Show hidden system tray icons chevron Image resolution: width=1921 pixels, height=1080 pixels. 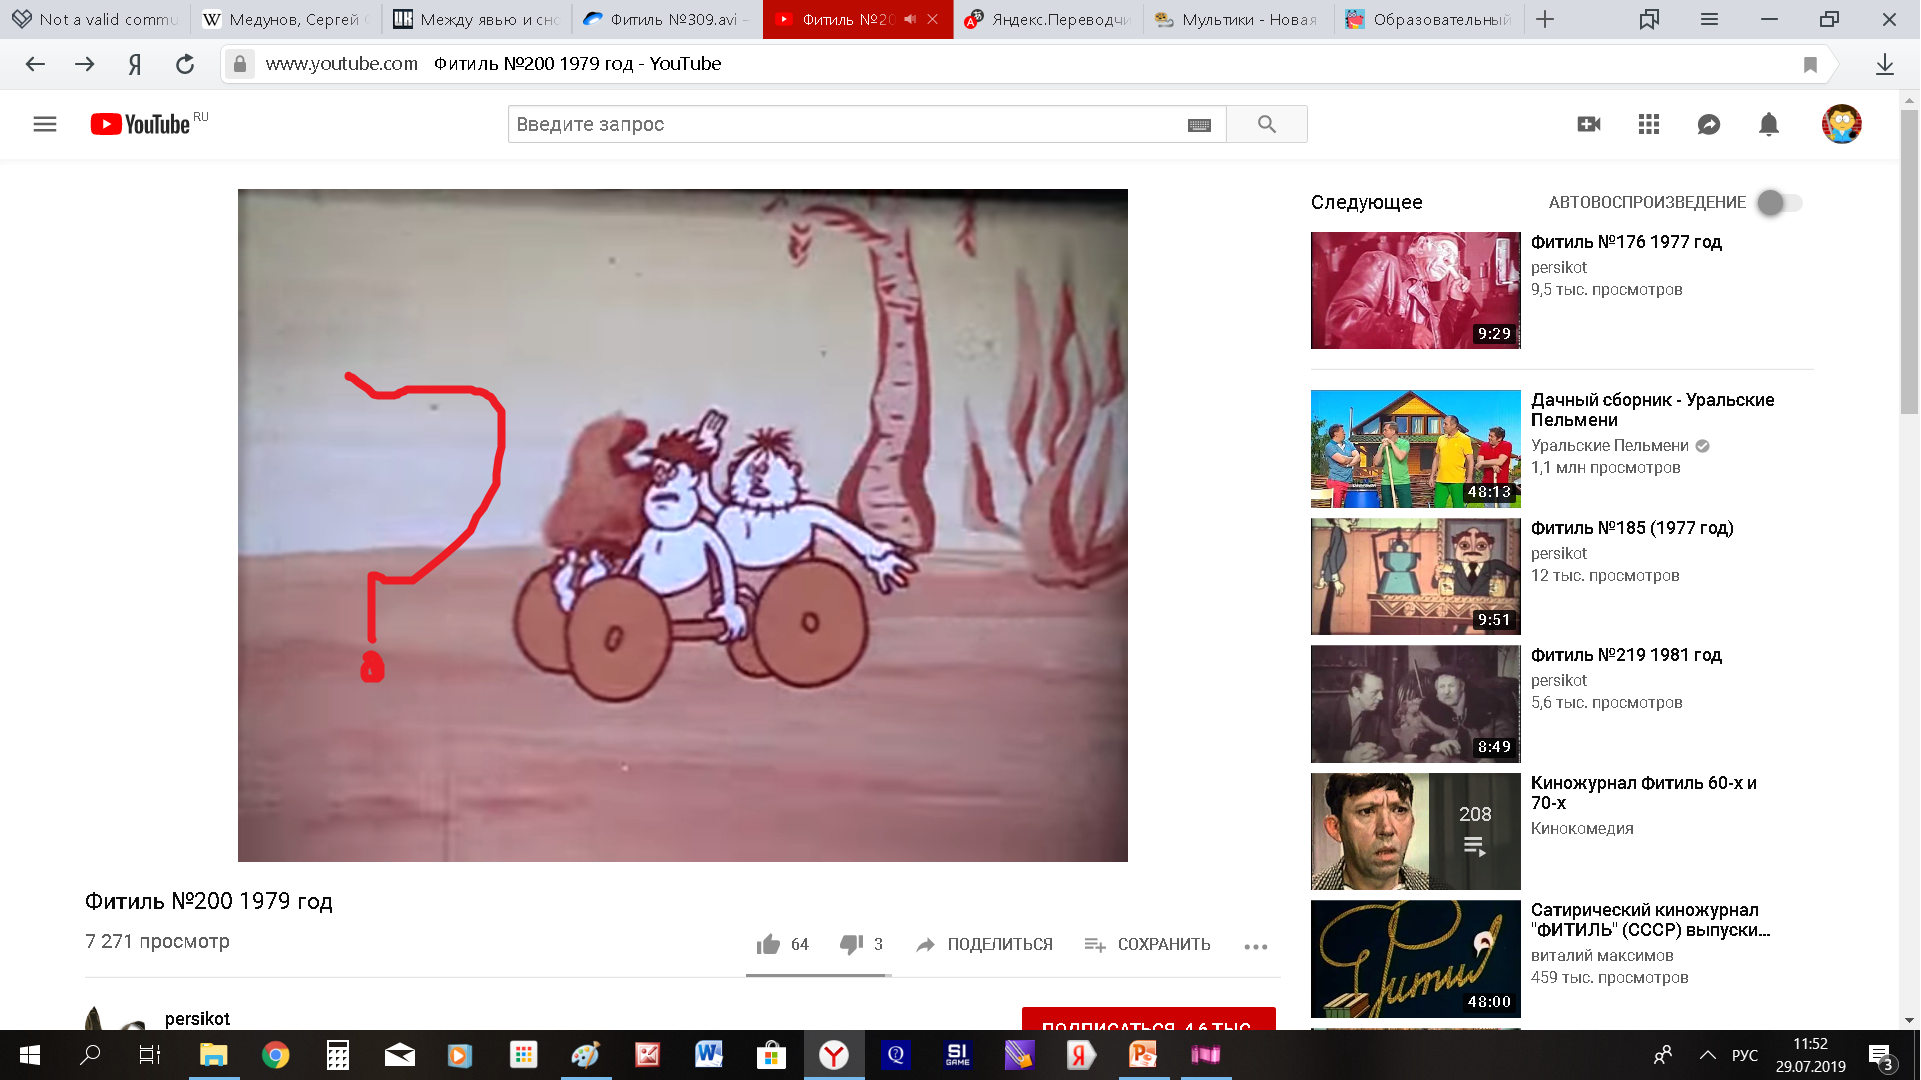pyautogui.click(x=1707, y=1055)
